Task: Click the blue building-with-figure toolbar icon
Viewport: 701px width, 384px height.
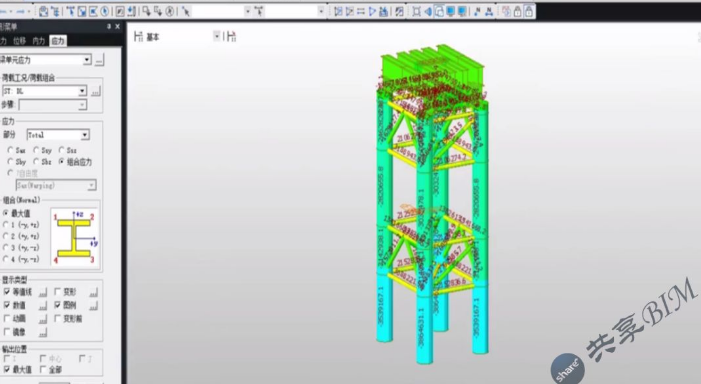Action: click(x=384, y=11)
